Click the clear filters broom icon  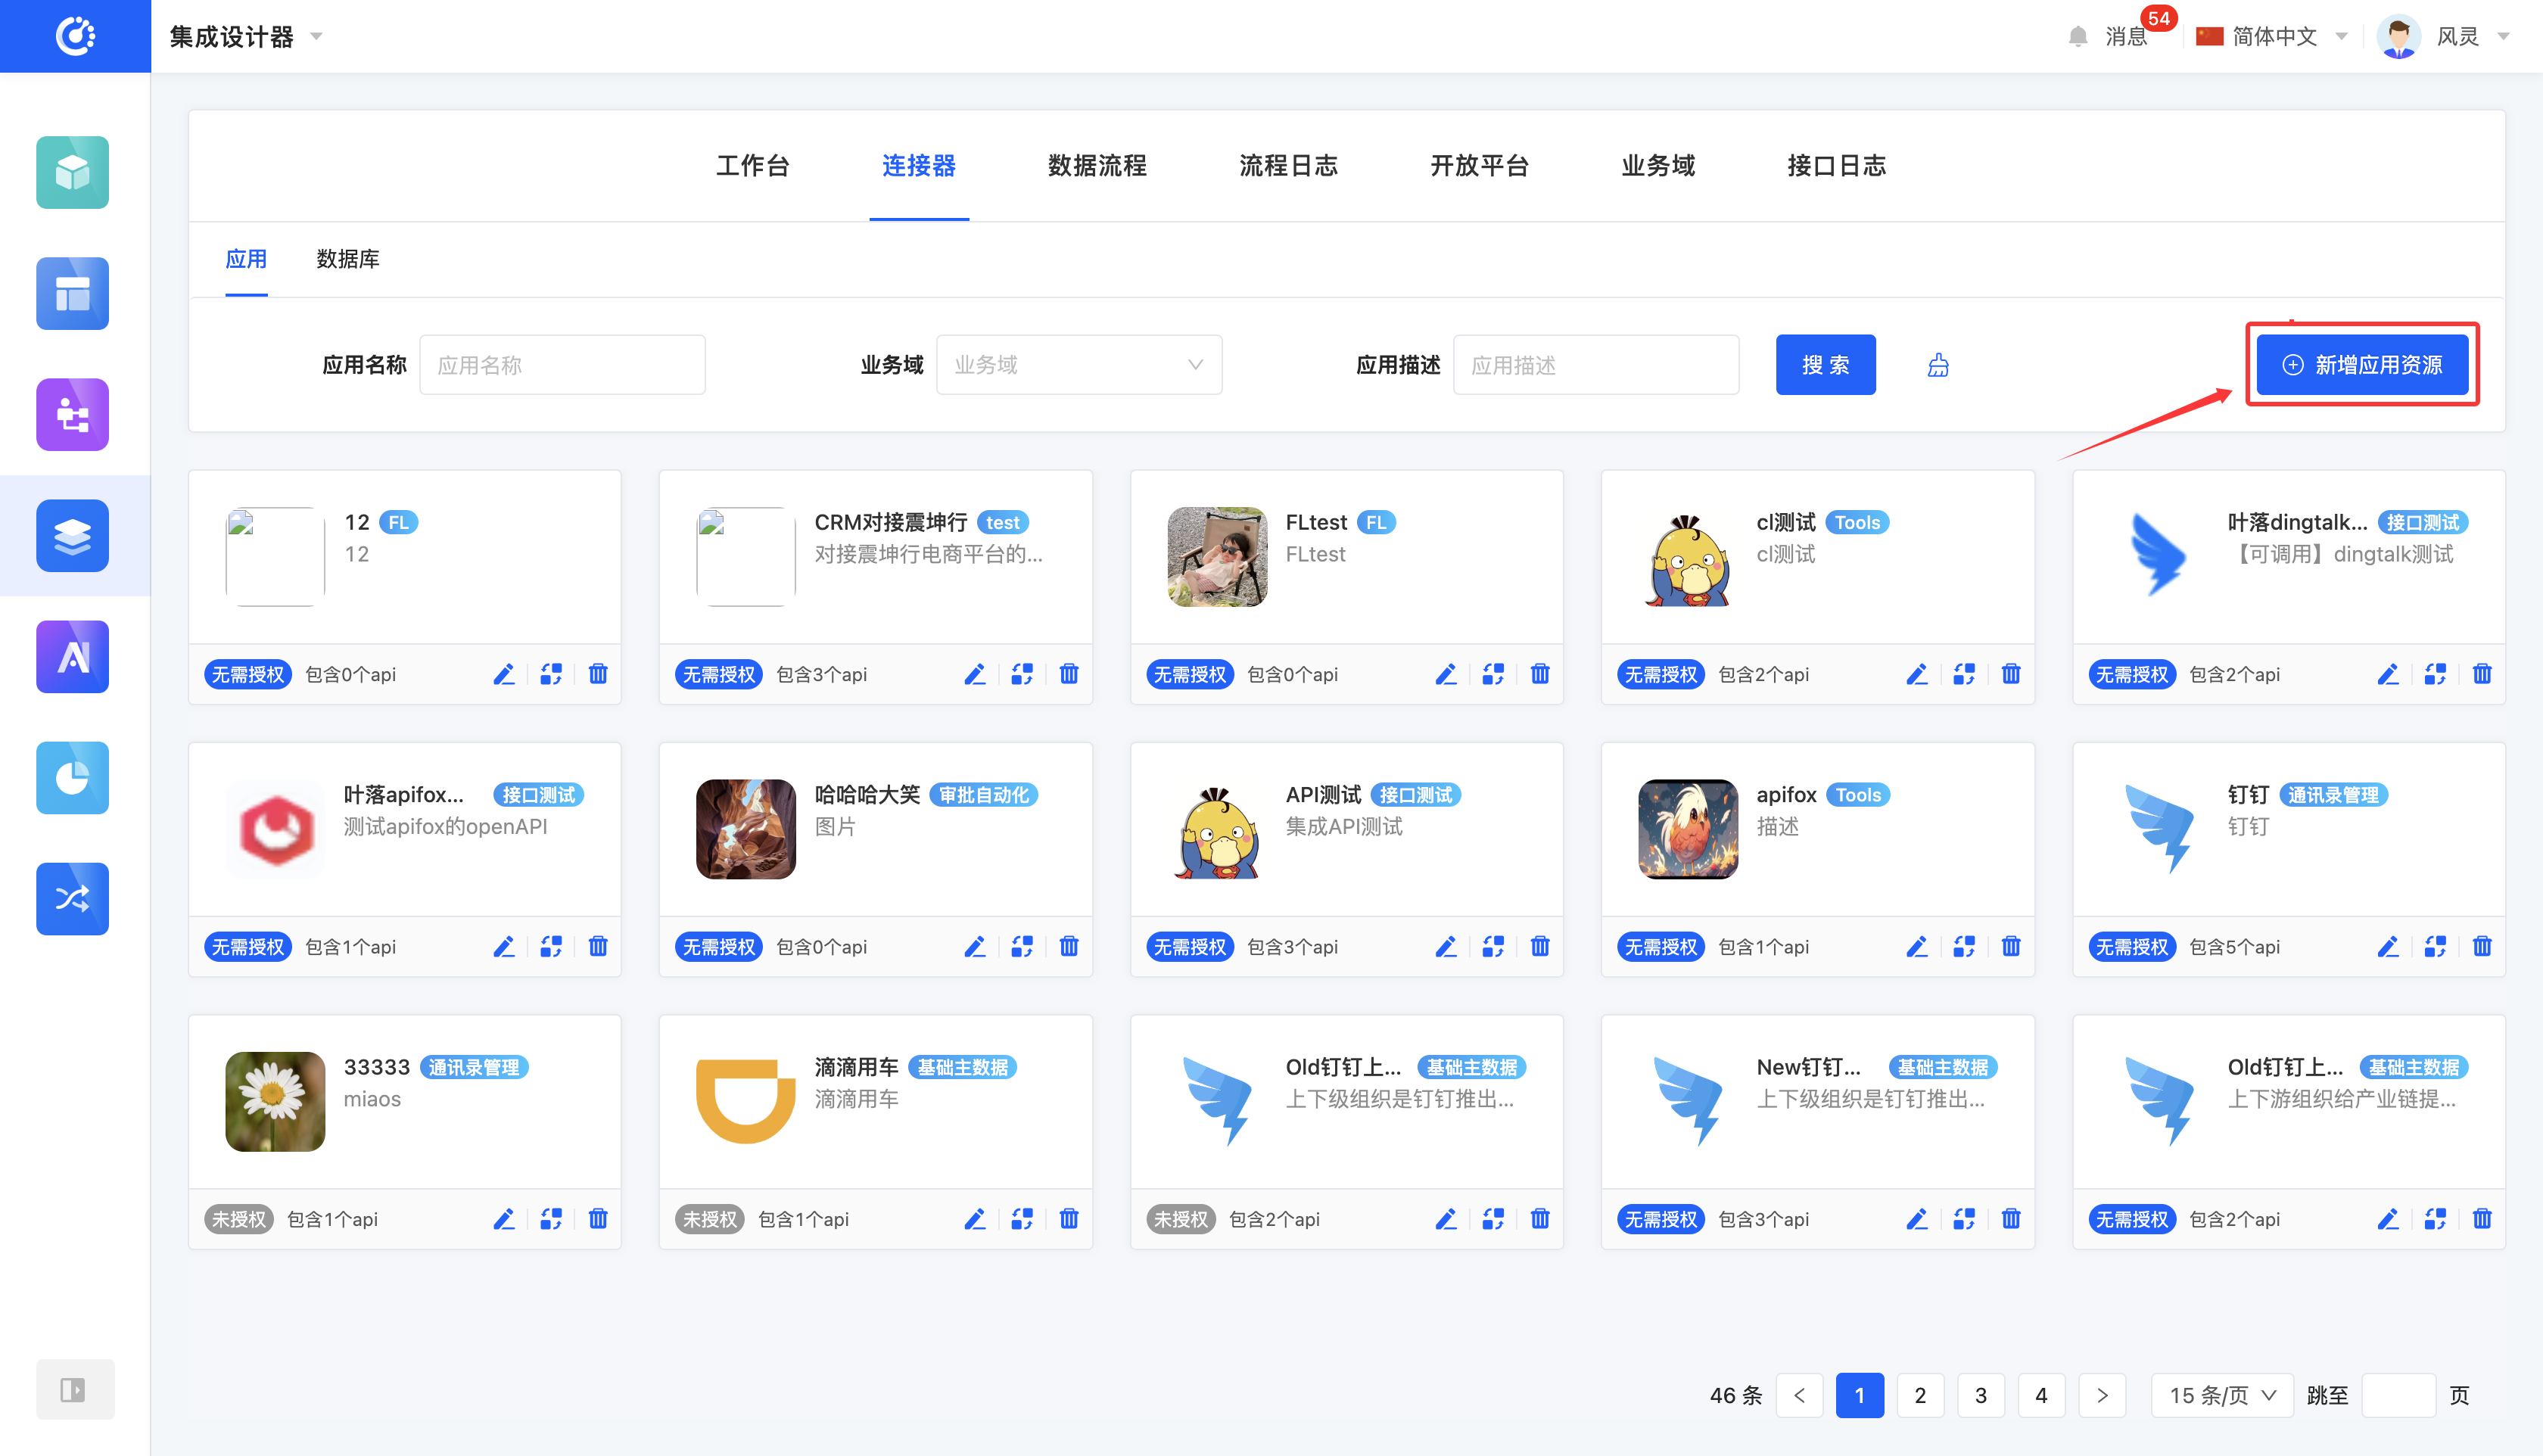pyautogui.click(x=1938, y=365)
